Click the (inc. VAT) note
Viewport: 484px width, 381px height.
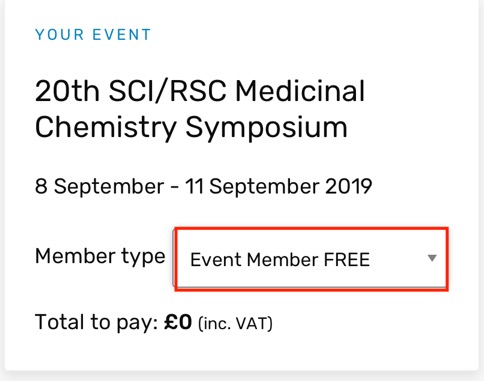(x=235, y=324)
